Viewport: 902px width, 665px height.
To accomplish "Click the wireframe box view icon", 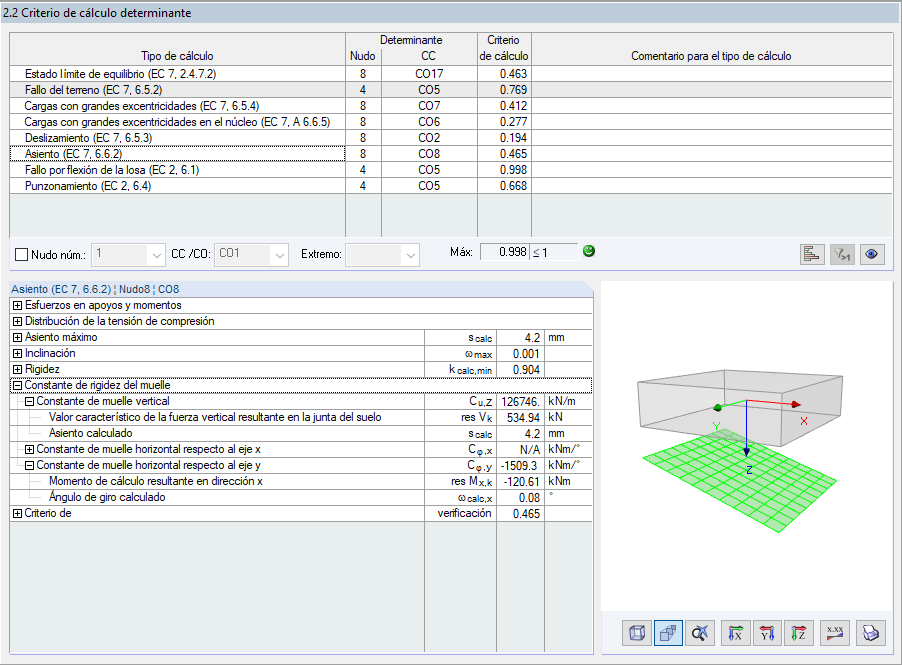I will click(x=637, y=633).
